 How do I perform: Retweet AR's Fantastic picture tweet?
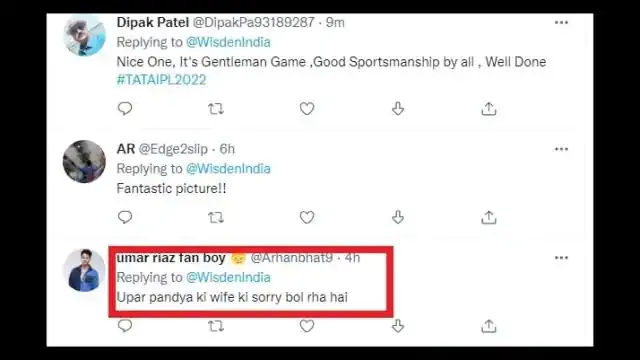pyautogui.click(x=216, y=218)
